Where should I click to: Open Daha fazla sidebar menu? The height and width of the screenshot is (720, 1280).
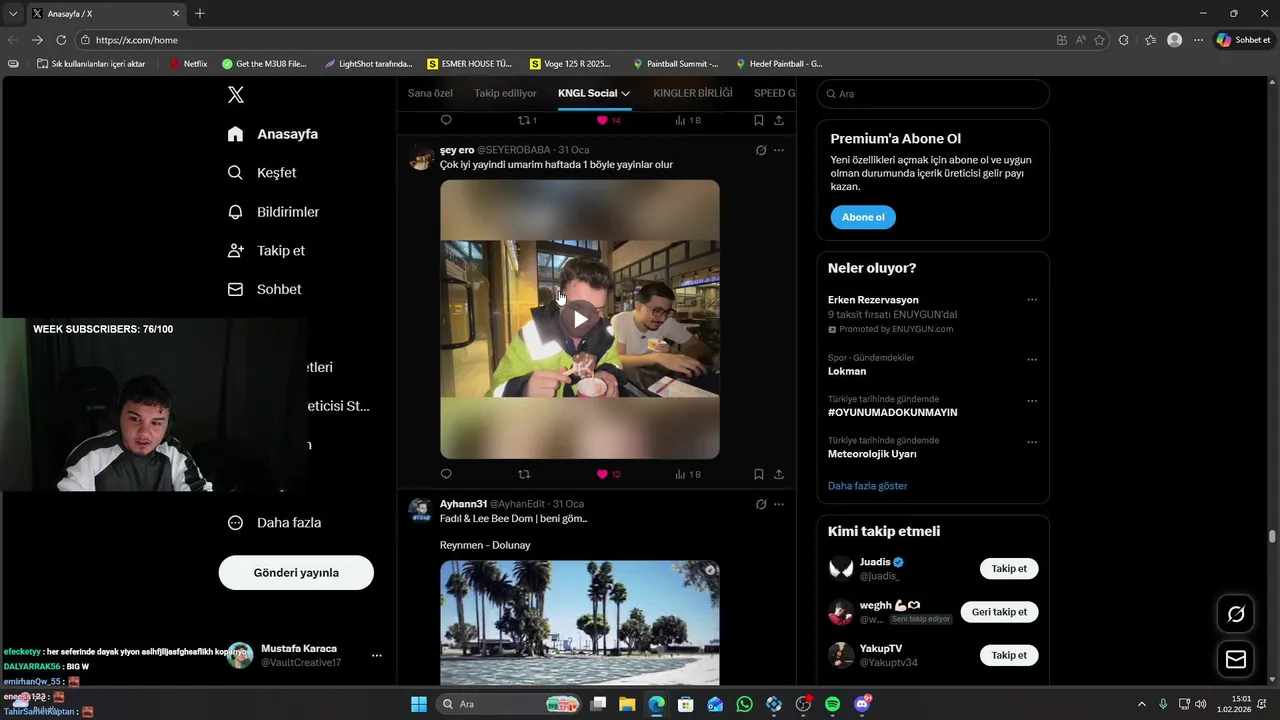click(x=274, y=522)
